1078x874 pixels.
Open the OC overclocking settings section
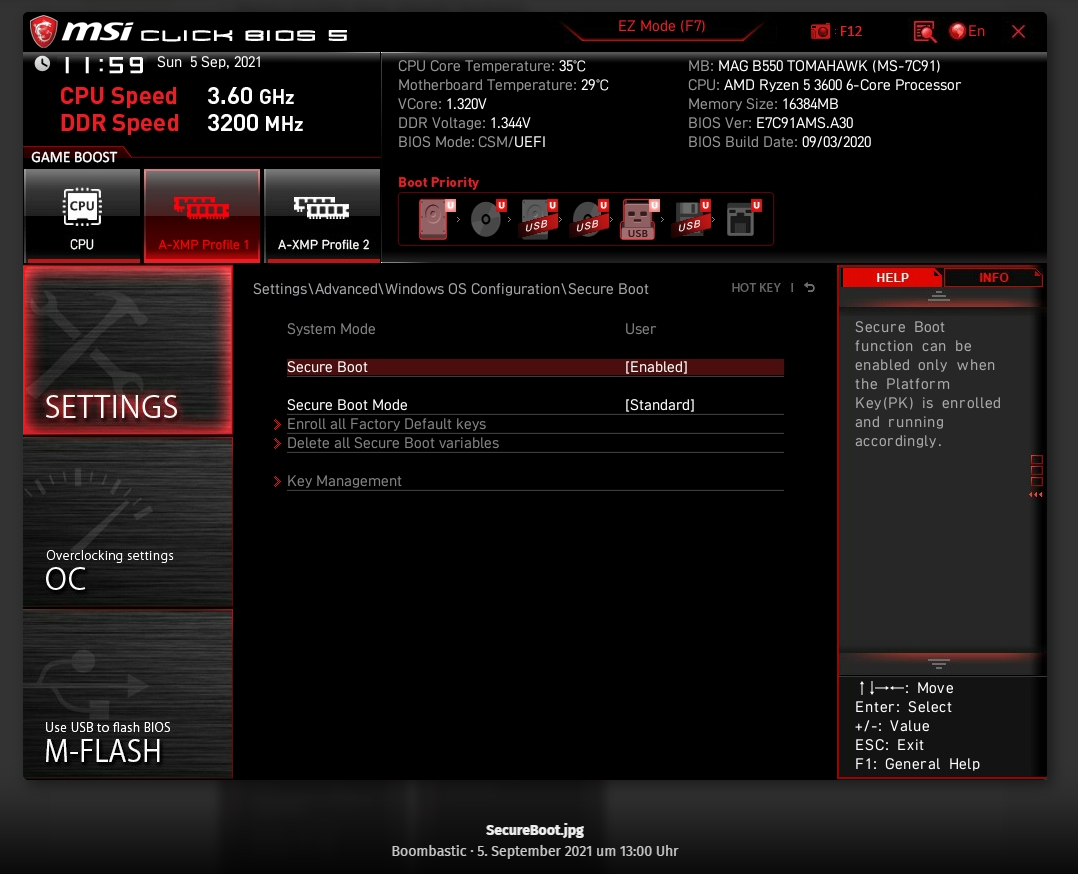coord(128,523)
